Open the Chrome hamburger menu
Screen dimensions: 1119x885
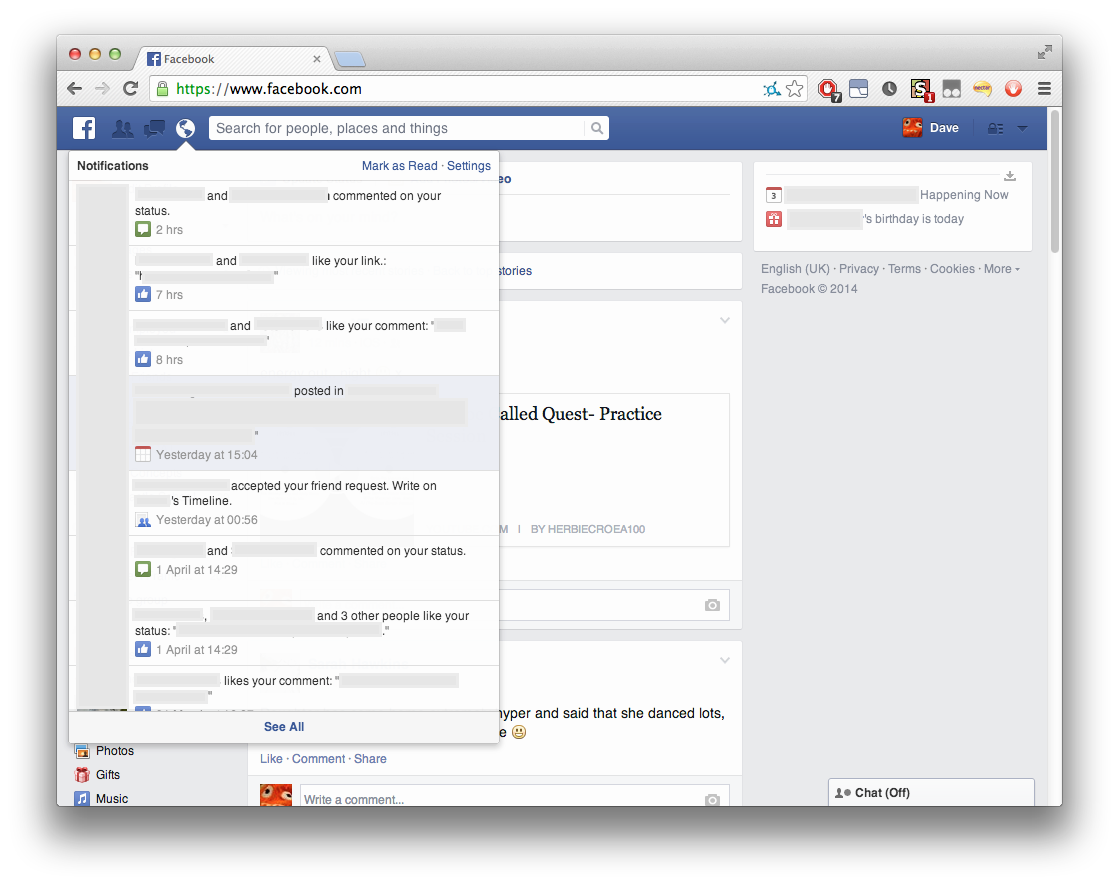1044,88
